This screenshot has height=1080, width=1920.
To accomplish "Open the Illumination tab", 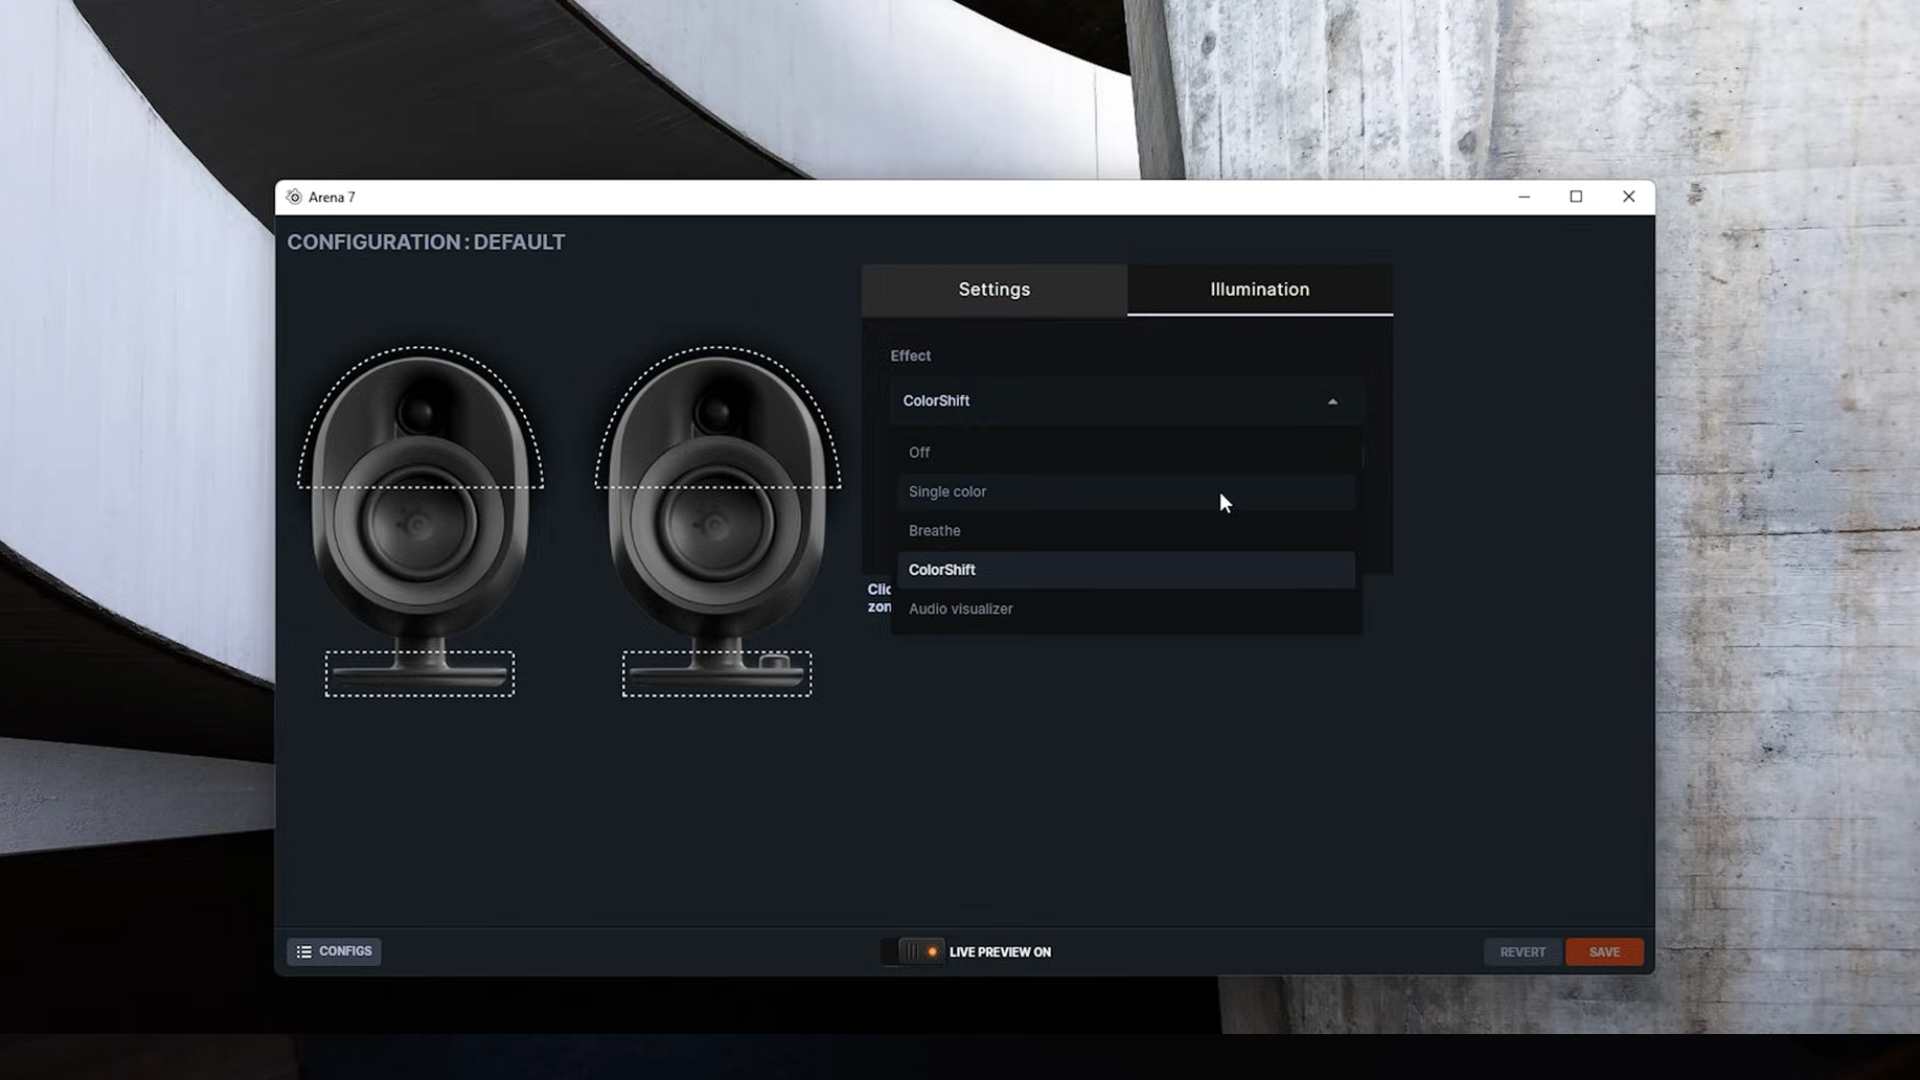I will [x=1259, y=290].
